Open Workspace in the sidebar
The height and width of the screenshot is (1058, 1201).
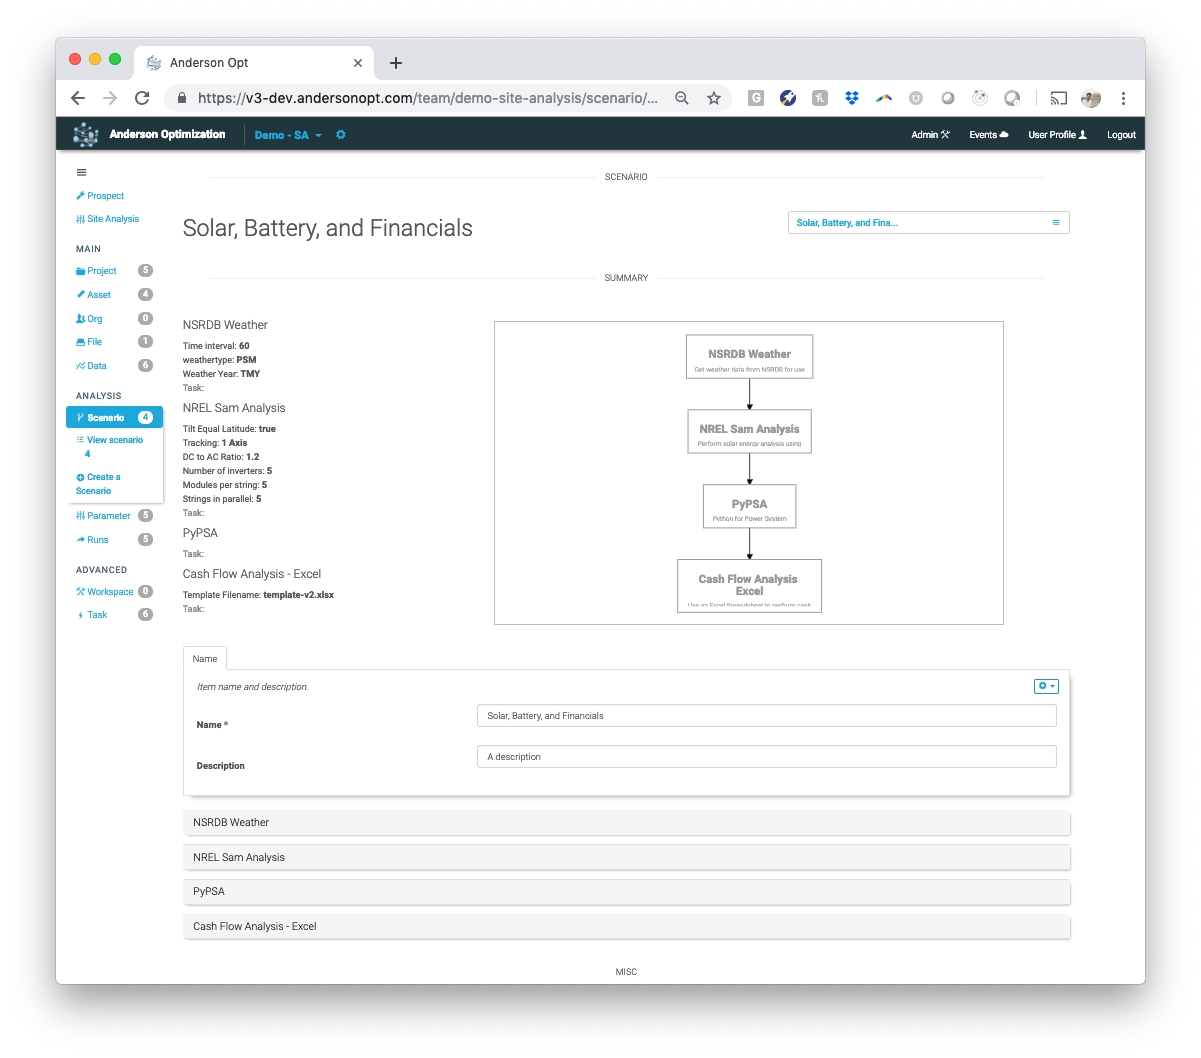[104, 592]
